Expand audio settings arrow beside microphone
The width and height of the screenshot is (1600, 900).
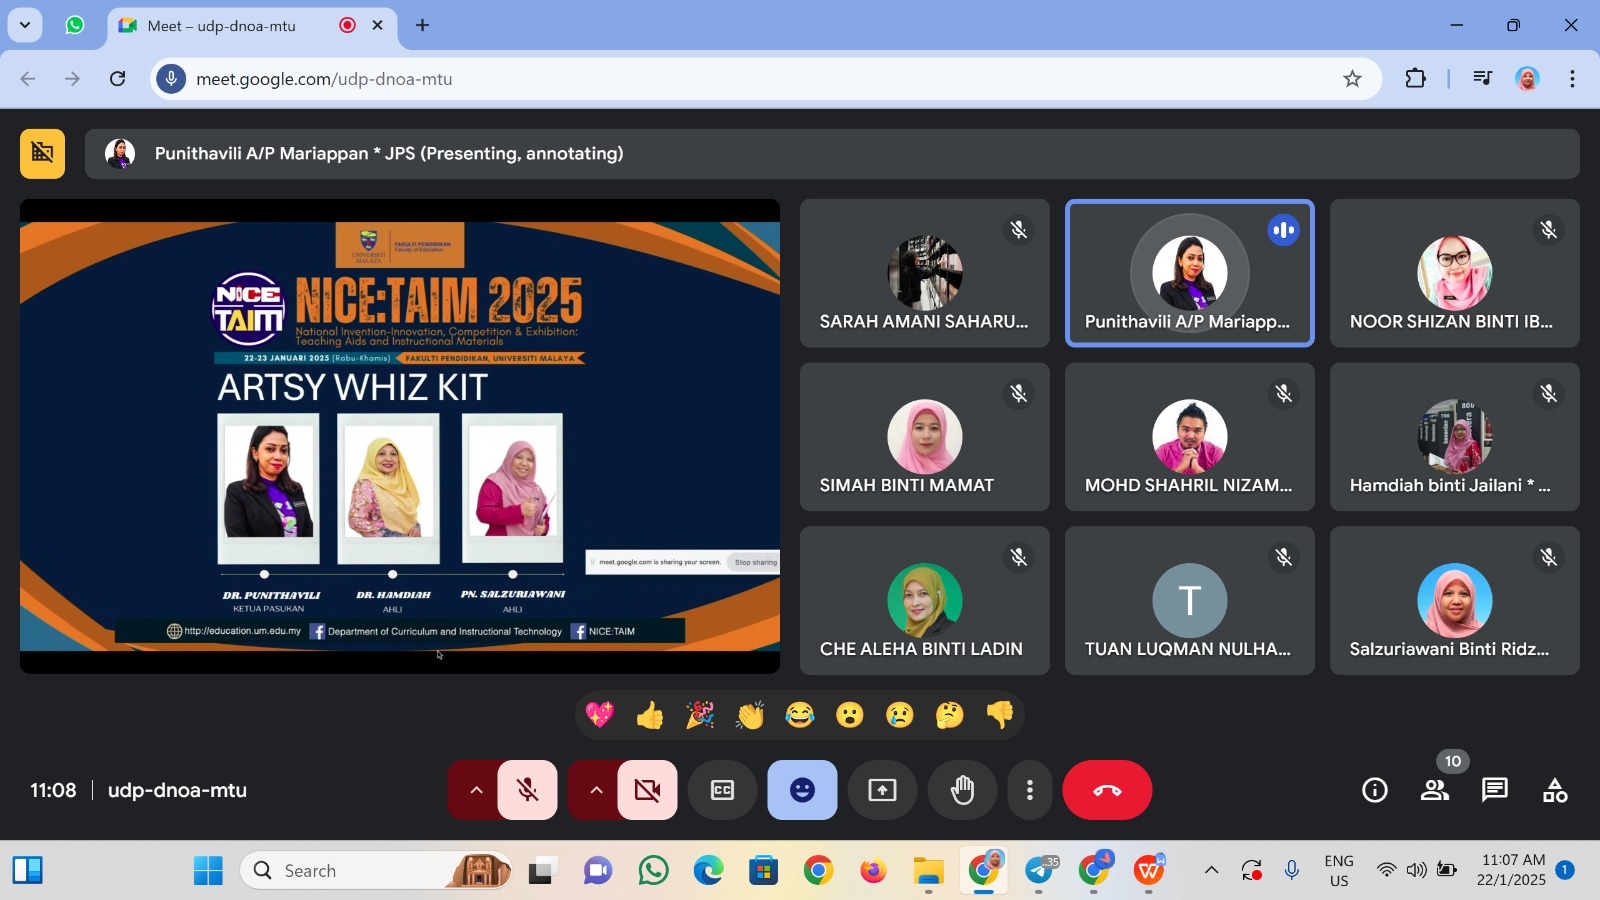tap(476, 790)
